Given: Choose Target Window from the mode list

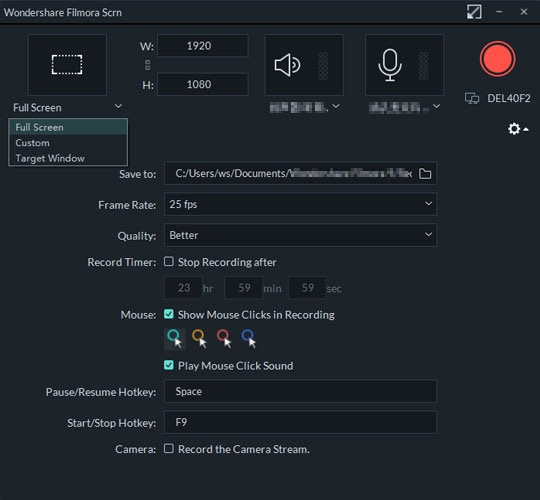Looking at the screenshot, I should 68,158.
